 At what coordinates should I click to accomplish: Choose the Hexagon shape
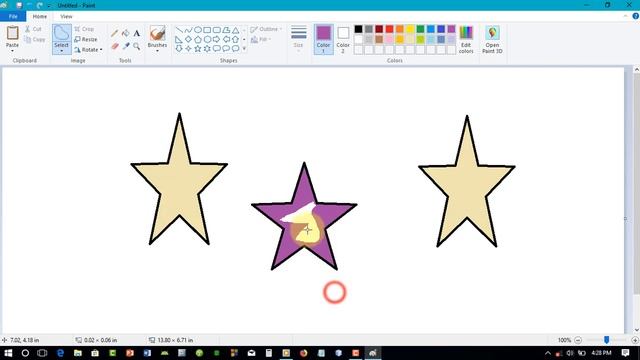[x=207, y=40]
